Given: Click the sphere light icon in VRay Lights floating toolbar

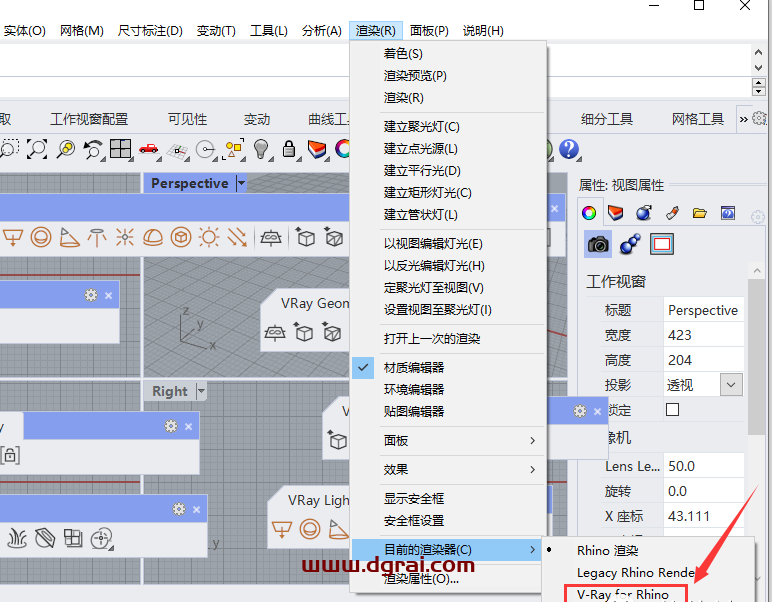Looking at the screenshot, I should point(310,530).
